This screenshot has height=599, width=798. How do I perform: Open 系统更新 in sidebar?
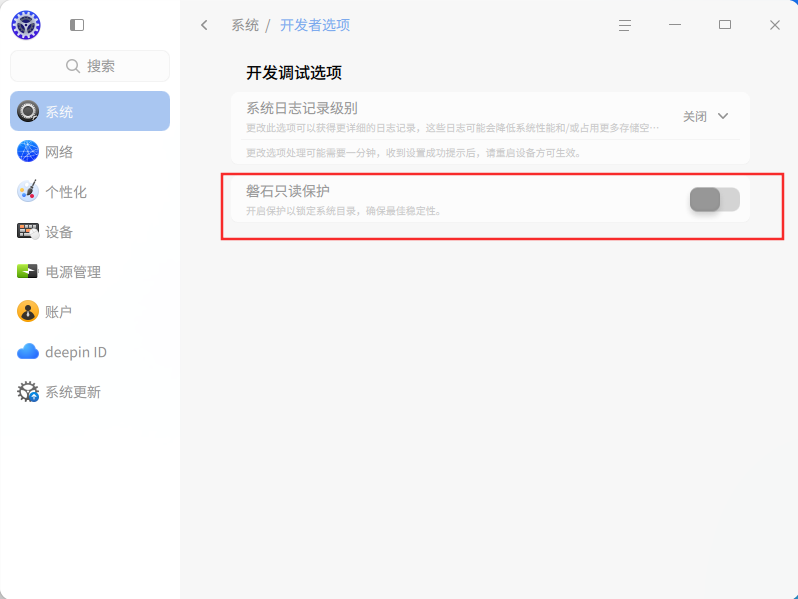90,392
